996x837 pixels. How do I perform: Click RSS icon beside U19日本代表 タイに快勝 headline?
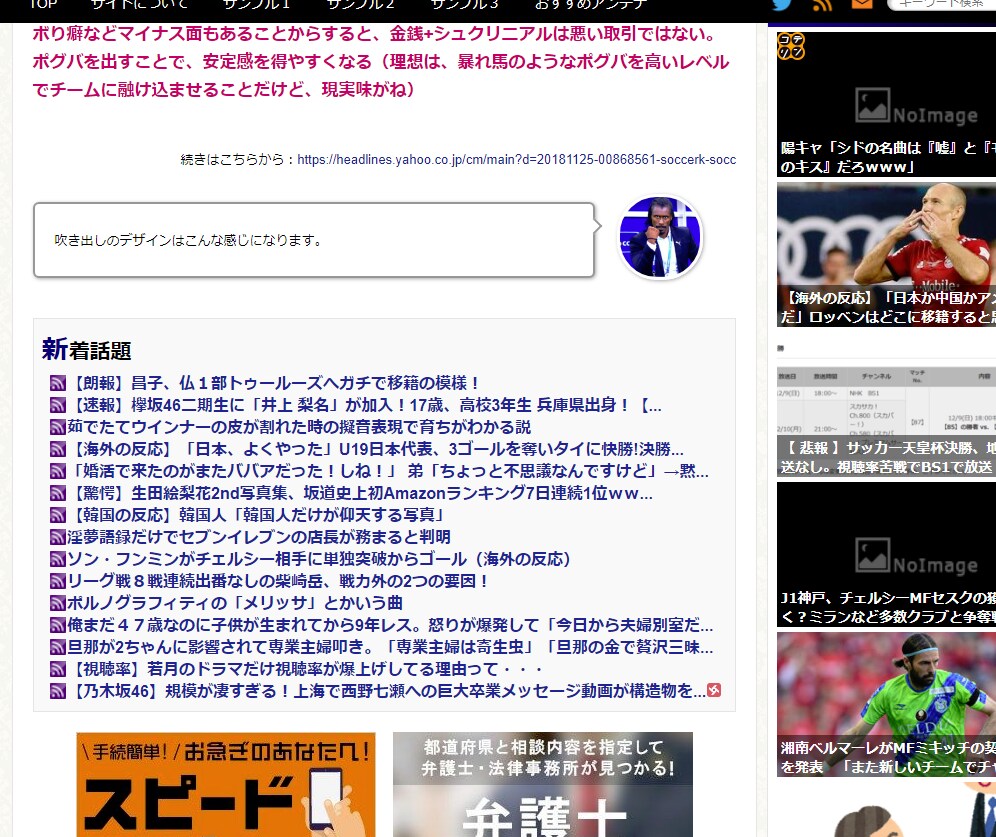point(58,449)
